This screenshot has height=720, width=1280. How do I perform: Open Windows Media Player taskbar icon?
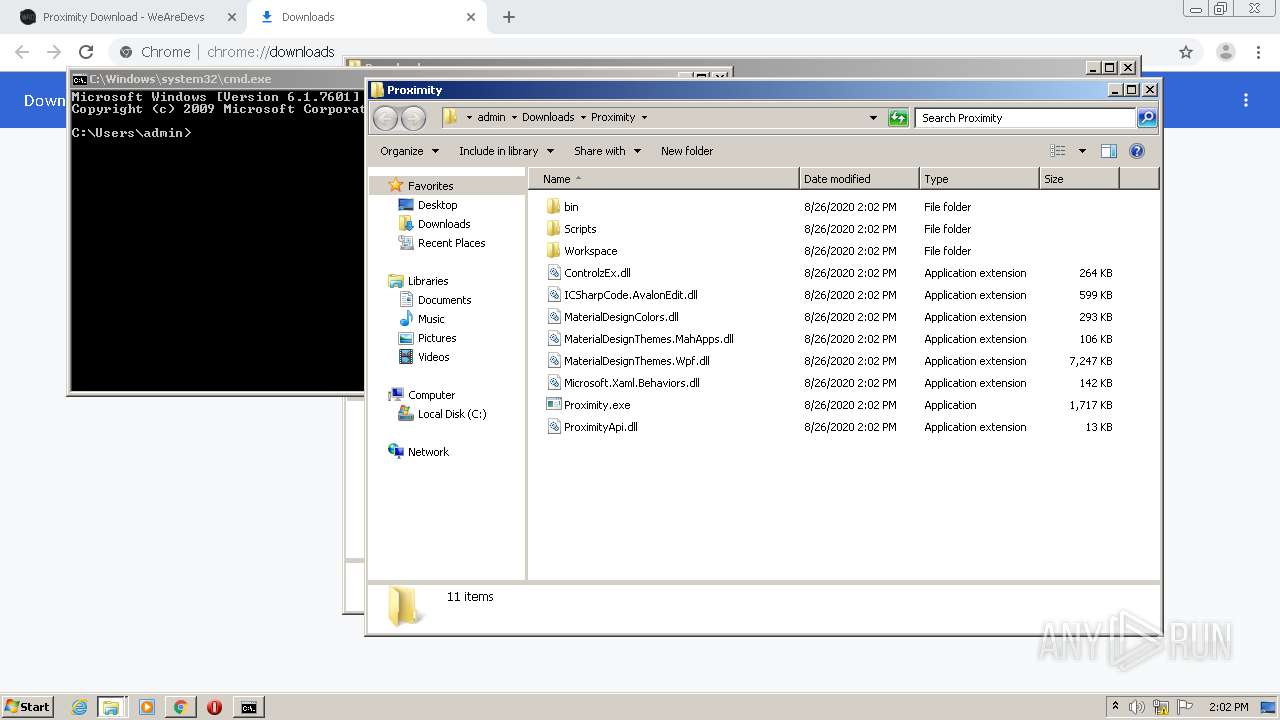pos(147,707)
